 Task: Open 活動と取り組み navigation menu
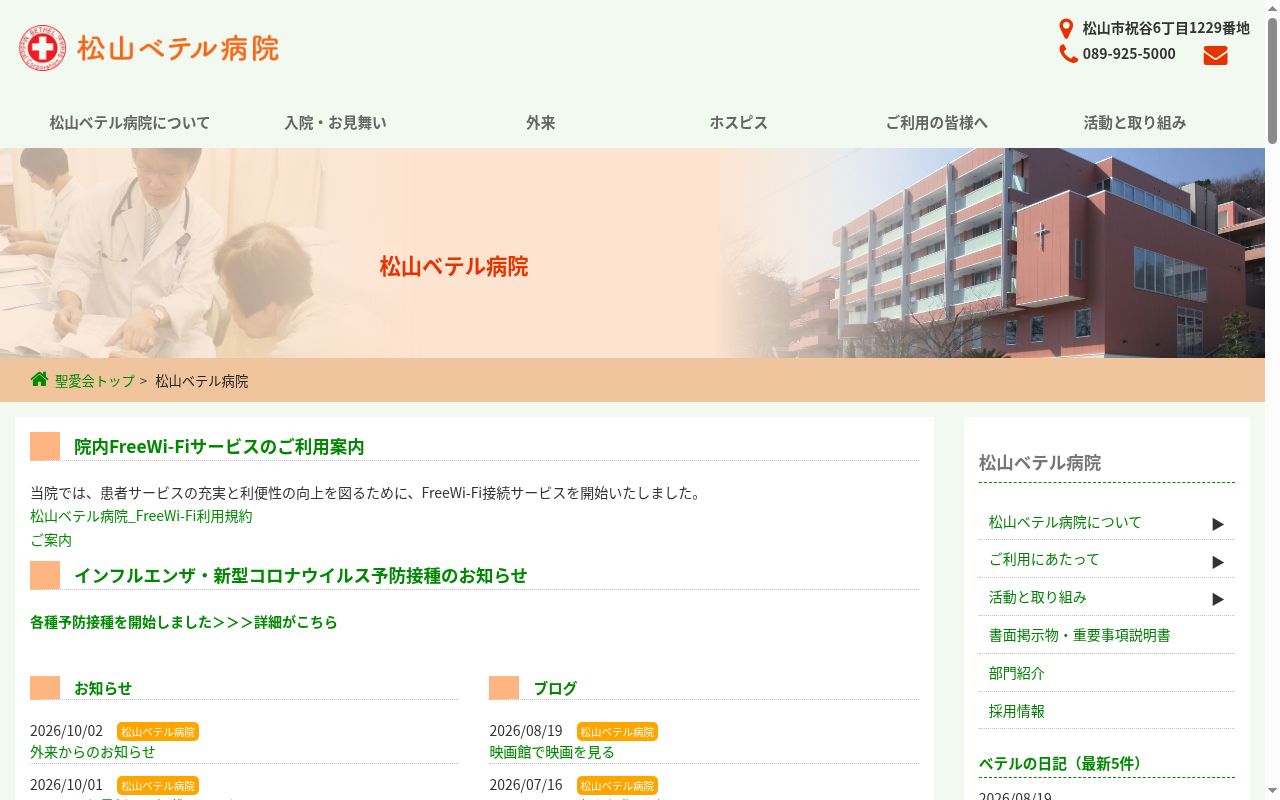(1134, 122)
